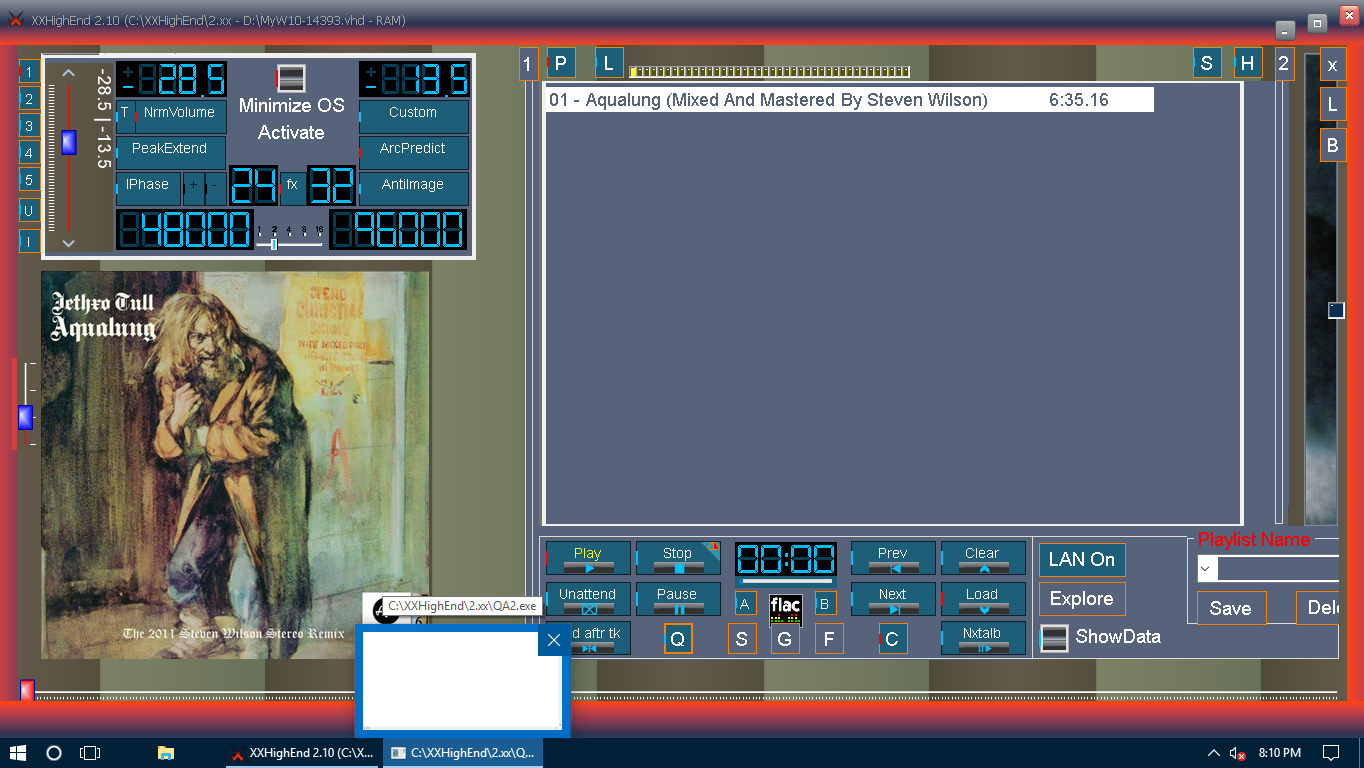Viewport: 1364px width, 768px height.
Task: Click the L button above playlist
Action: [x=609, y=63]
